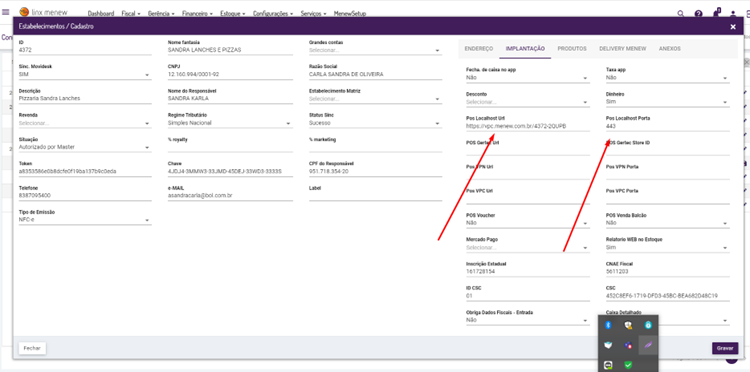This screenshot has height=372, width=750.
Task: Open the user profile icon
Action: point(733,13)
